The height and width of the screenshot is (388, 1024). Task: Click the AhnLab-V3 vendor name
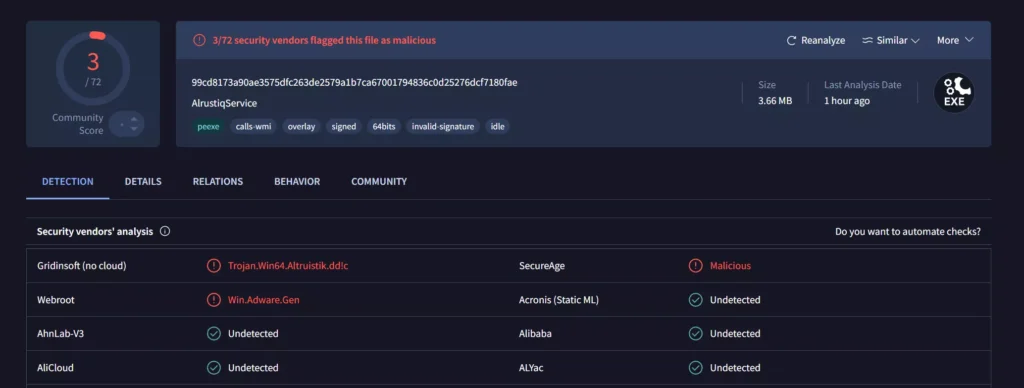(61, 334)
